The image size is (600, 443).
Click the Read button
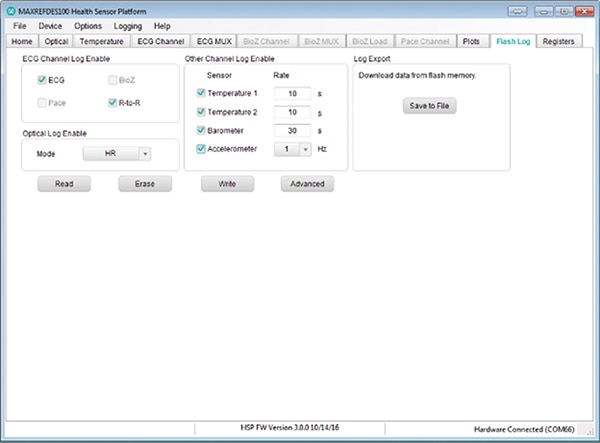[64, 185]
